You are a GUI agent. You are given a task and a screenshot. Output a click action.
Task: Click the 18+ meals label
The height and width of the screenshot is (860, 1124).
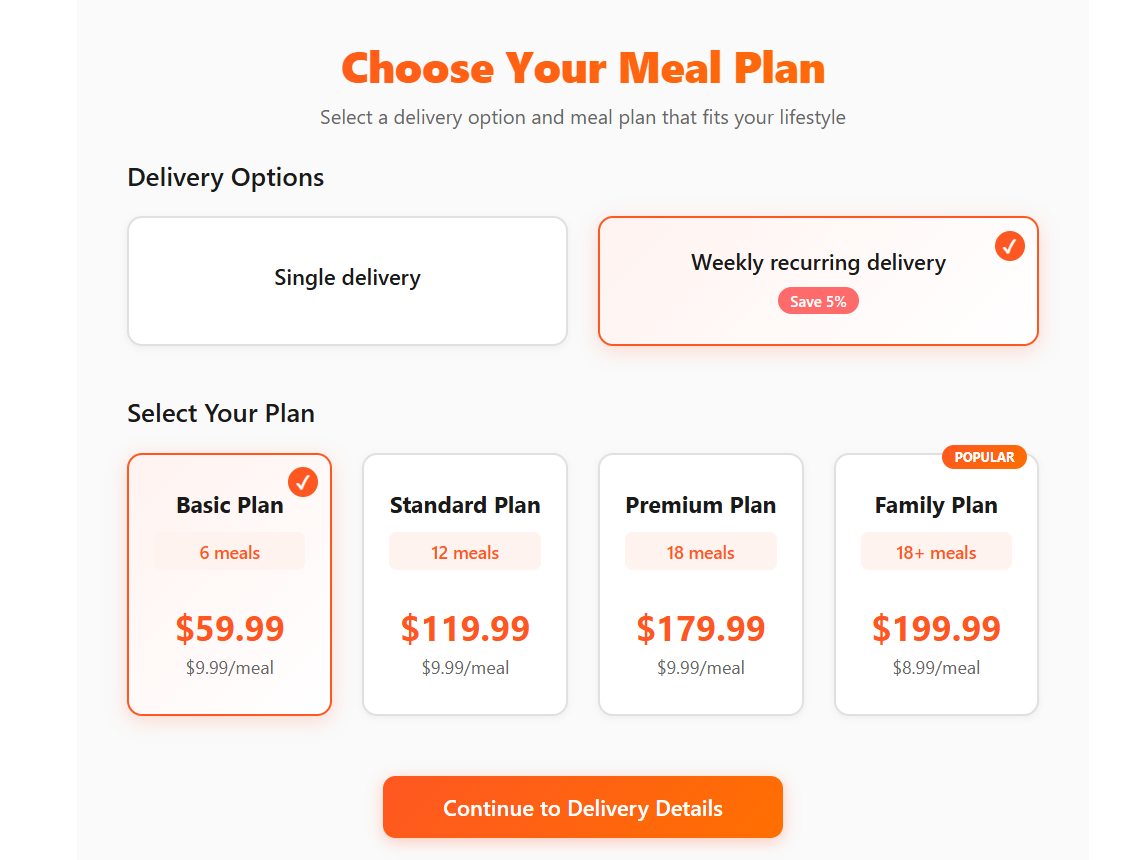click(x=936, y=553)
